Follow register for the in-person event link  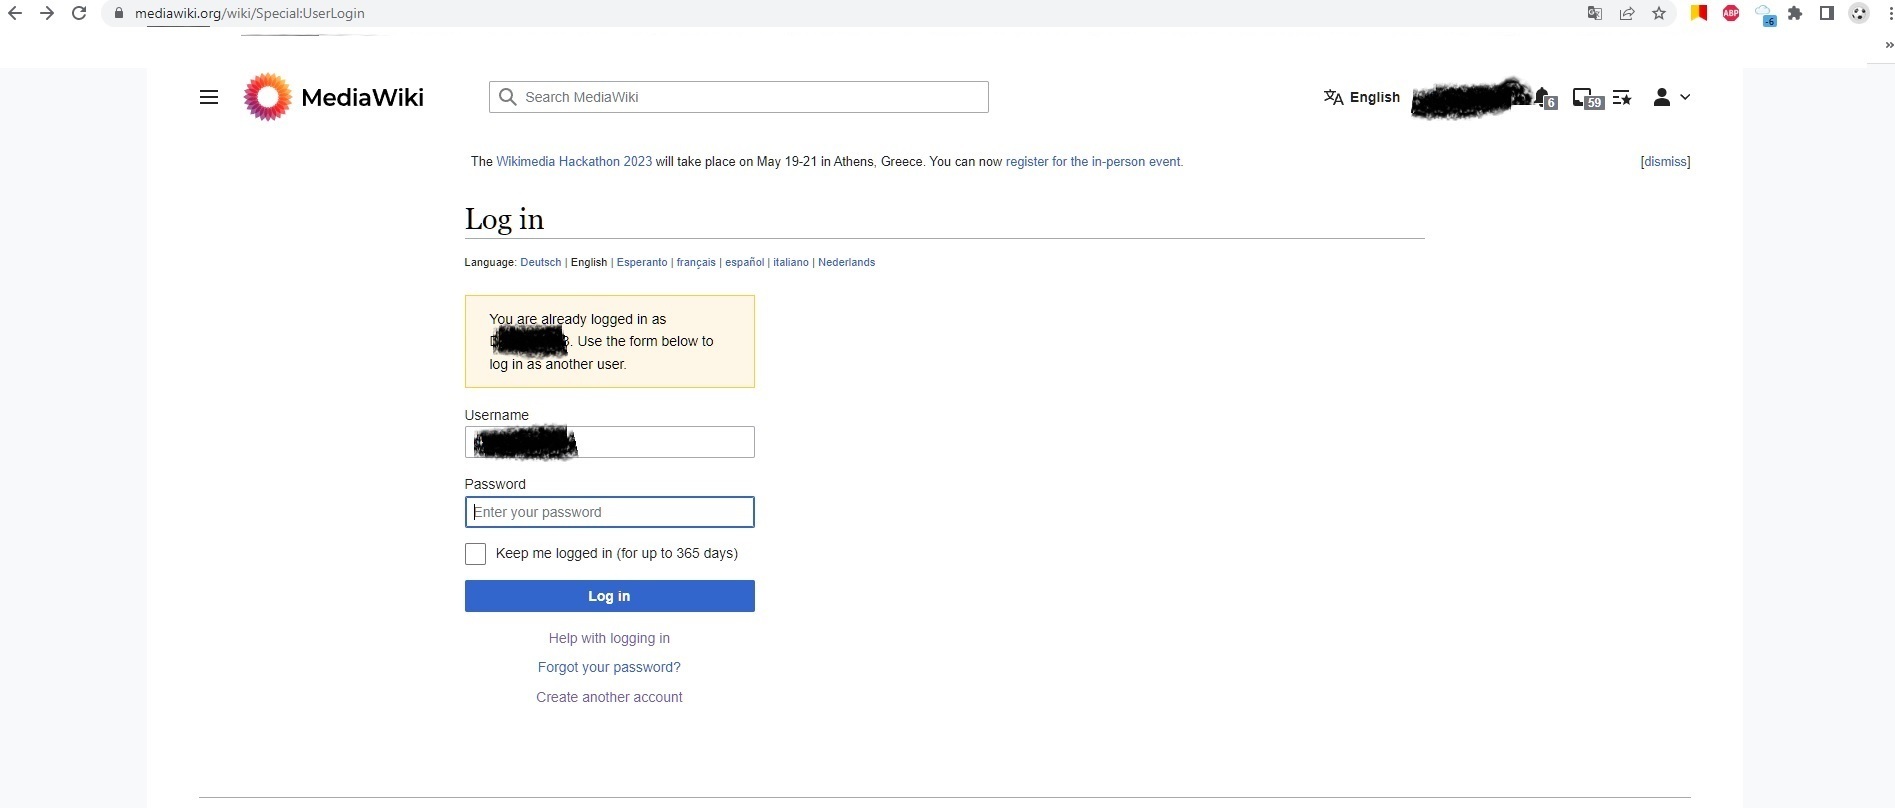coord(1093,161)
